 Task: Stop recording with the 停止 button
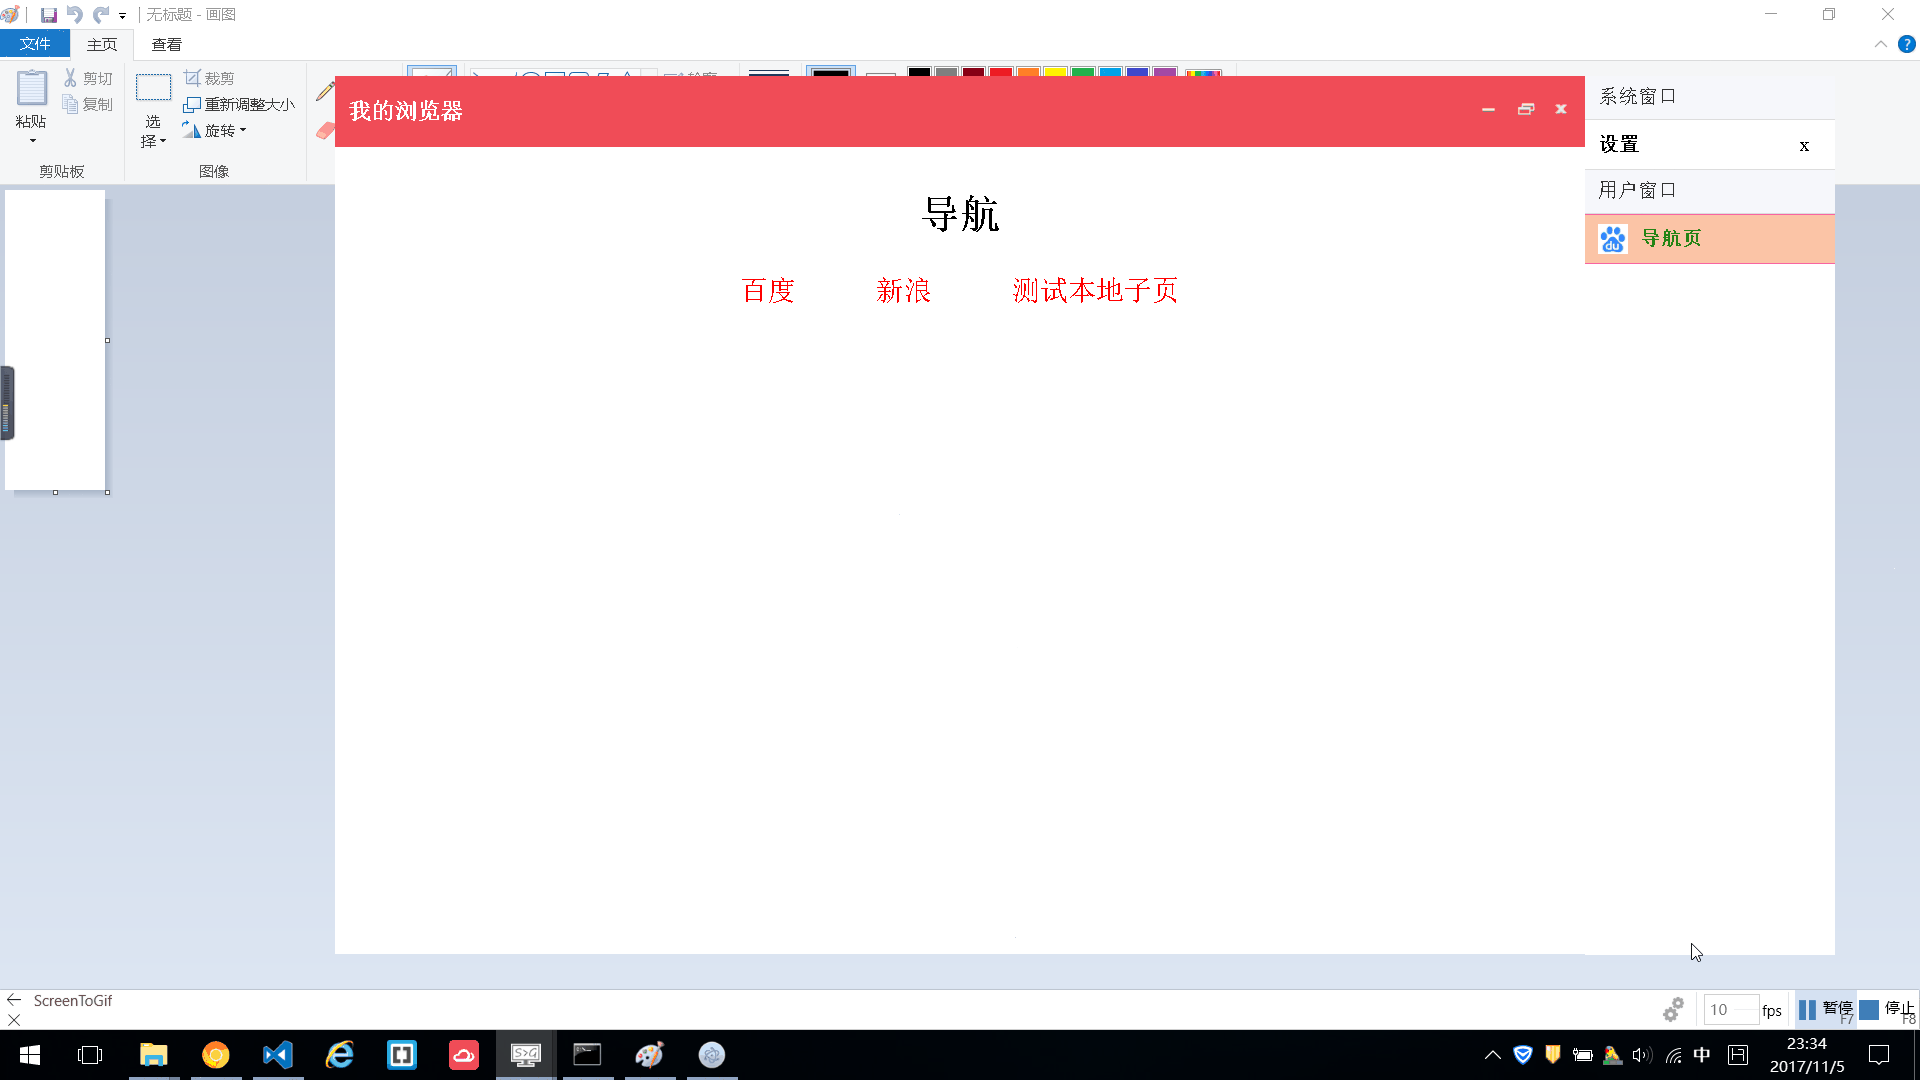pos(1888,1009)
